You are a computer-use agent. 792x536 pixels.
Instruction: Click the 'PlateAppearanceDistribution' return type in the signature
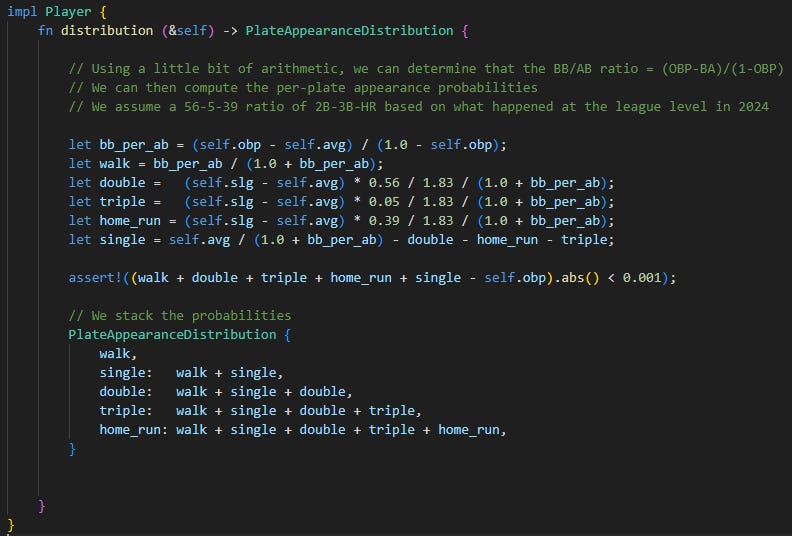349,31
